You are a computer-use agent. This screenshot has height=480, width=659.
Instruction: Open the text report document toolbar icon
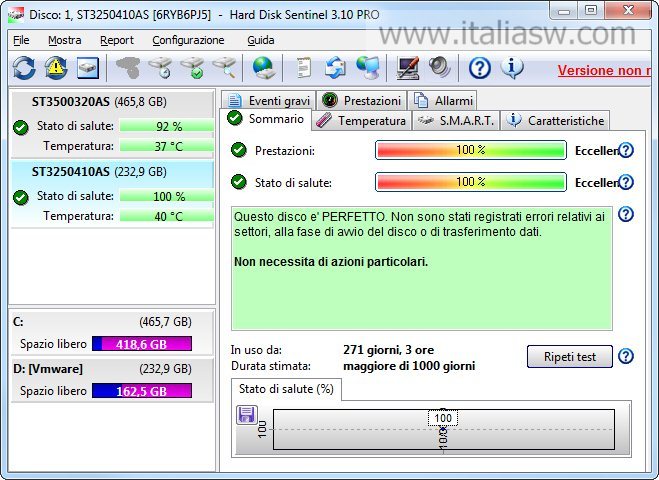pos(303,68)
